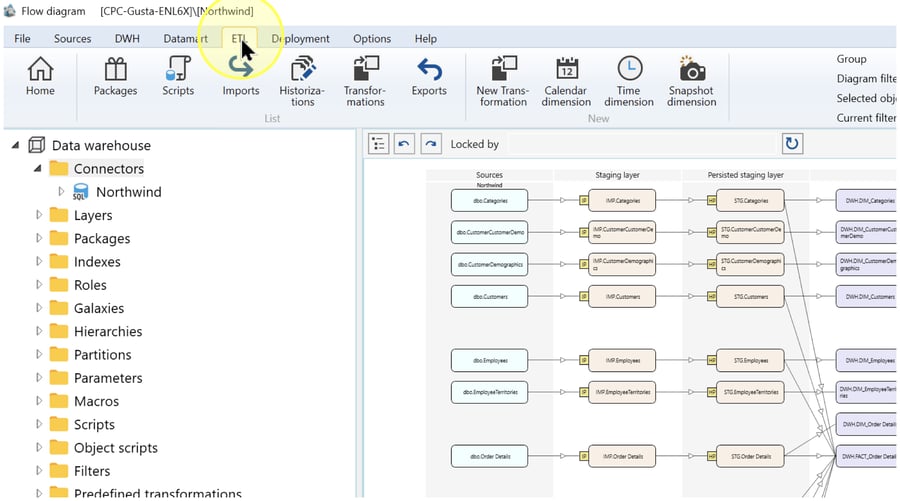
Task: Select the Scripts folder in tree
Action: 94,425
